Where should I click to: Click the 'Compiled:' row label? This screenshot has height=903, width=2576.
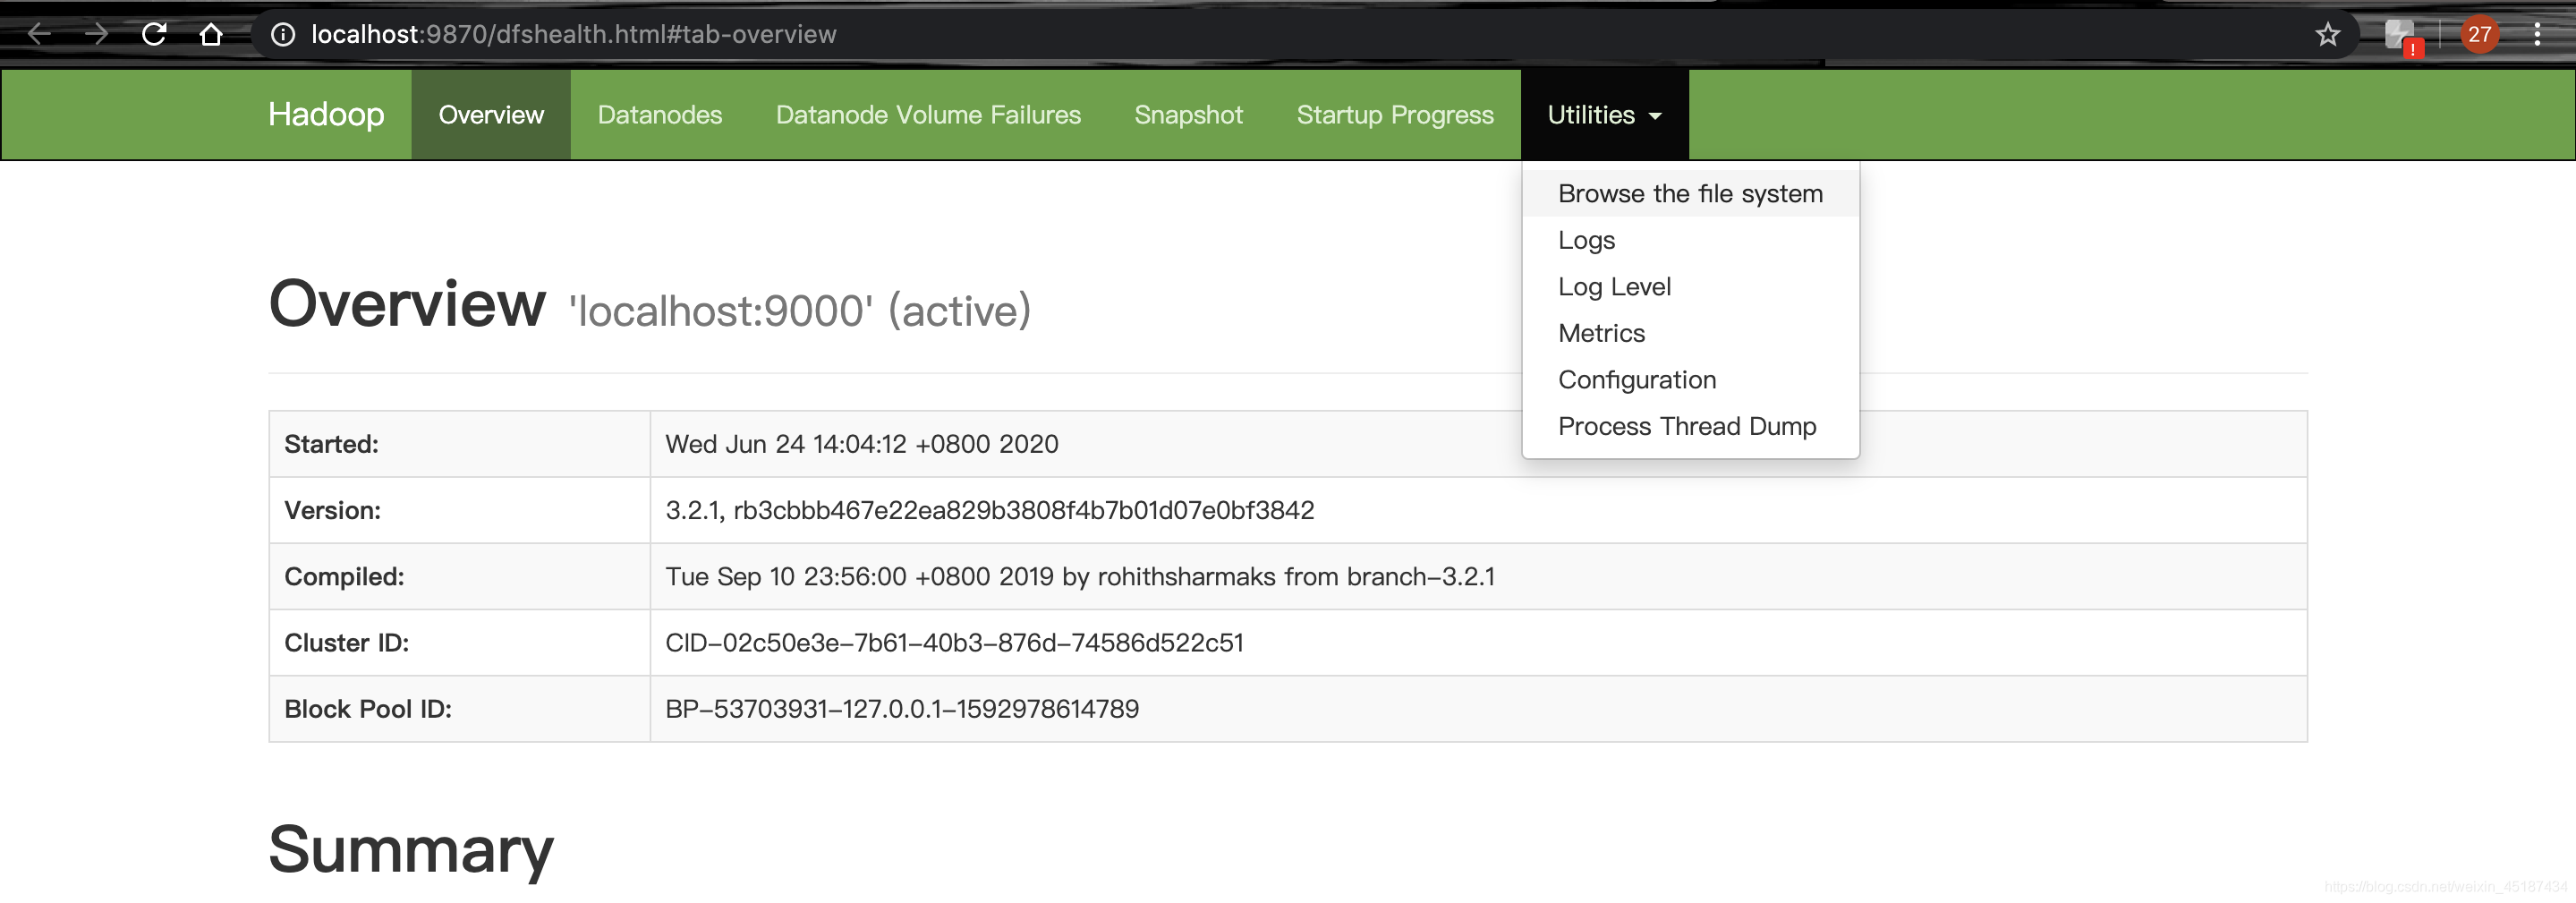coord(344,577)
